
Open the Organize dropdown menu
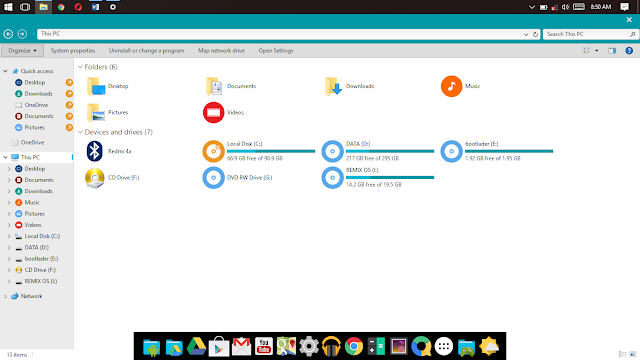pyautogui.click(x=22, y=51)
